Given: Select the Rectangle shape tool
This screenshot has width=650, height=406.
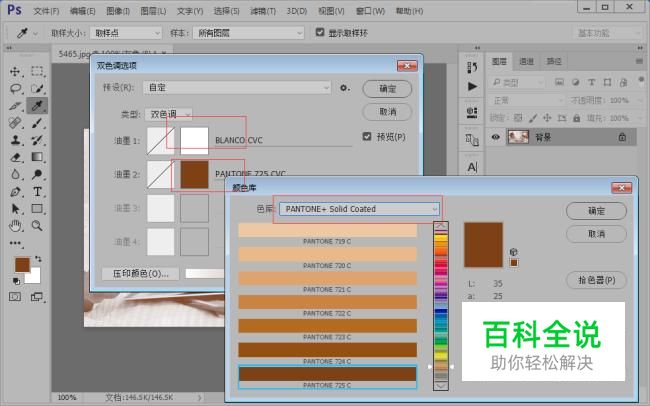Looking at the screenshot, I should 37,209.
